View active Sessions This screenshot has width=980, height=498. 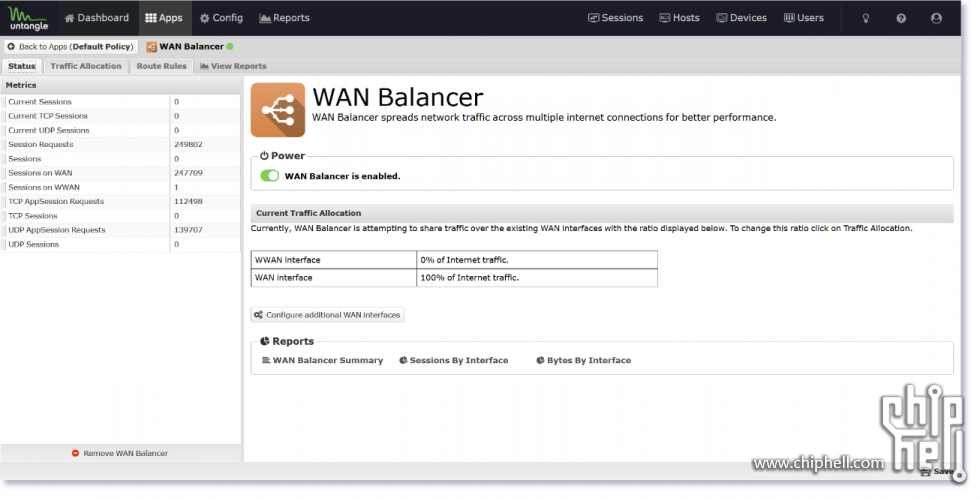pos(616,18)
